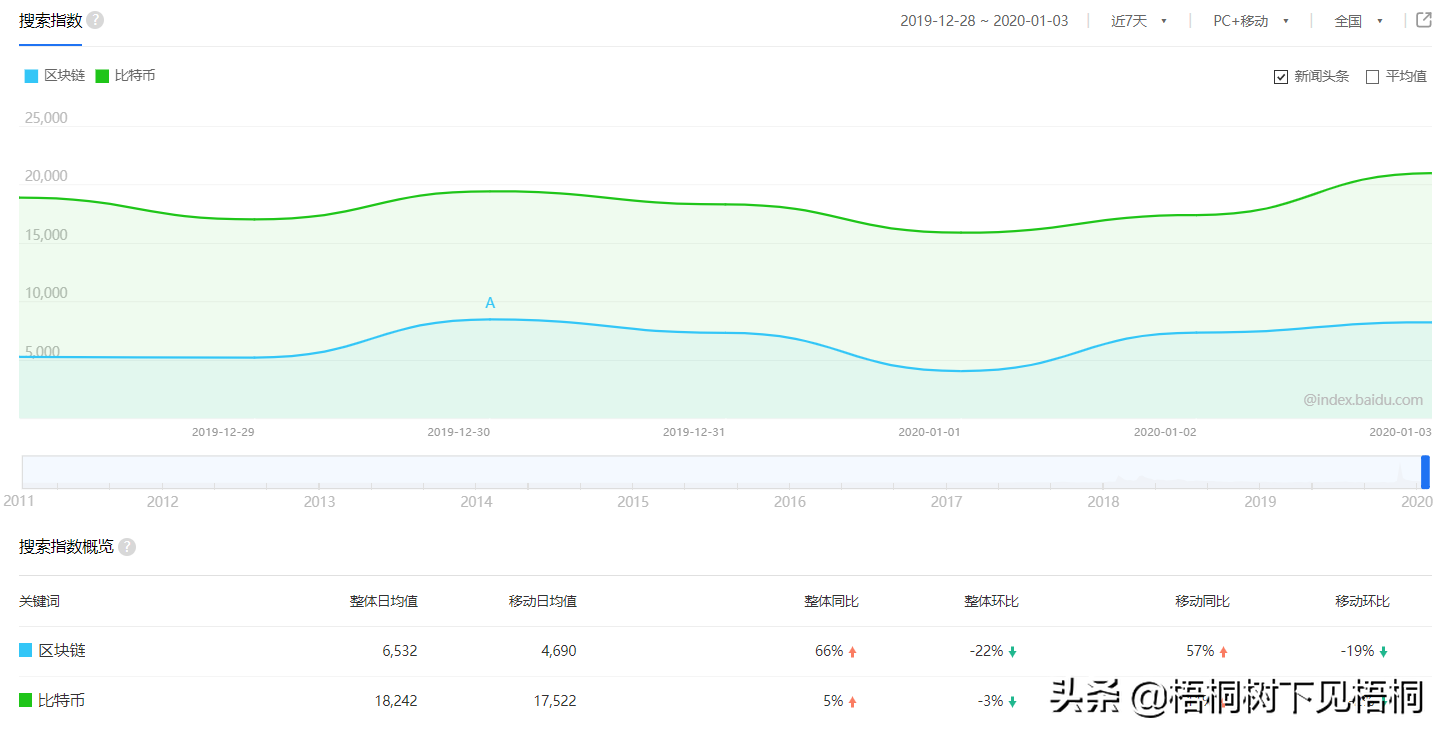The image size is (1446, 737).
Task: Click the 比特币 legend label
Action: click(x=135, y=76)
